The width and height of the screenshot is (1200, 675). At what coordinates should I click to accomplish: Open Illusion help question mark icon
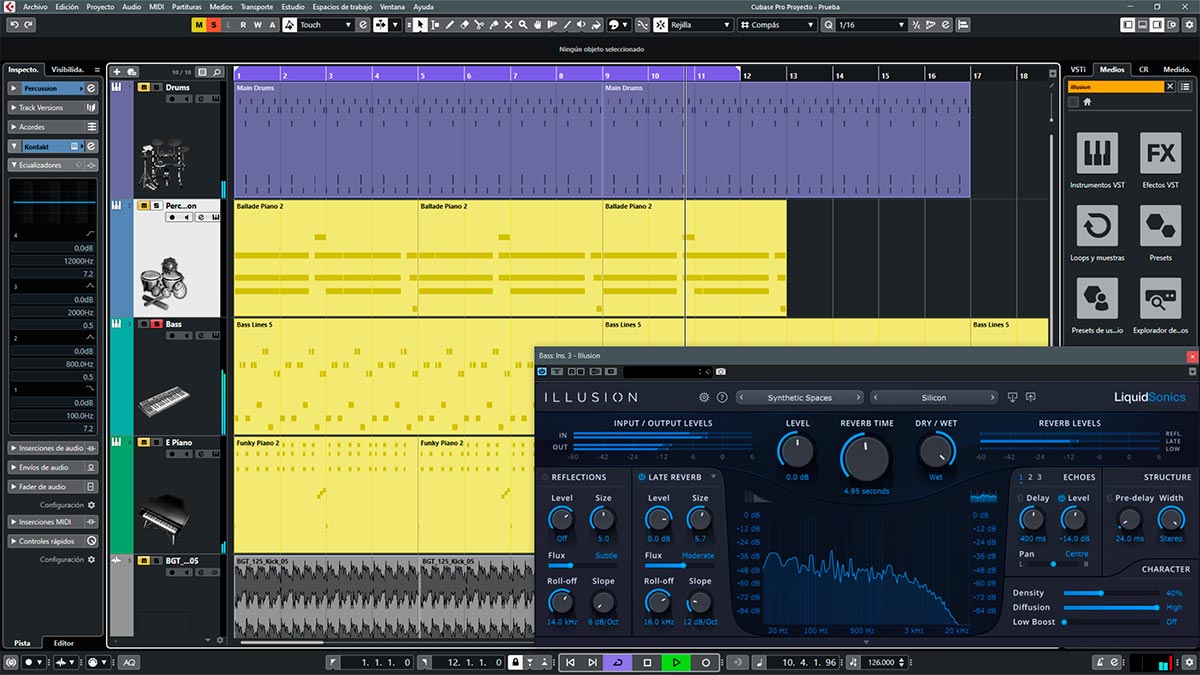pos(722,397)
